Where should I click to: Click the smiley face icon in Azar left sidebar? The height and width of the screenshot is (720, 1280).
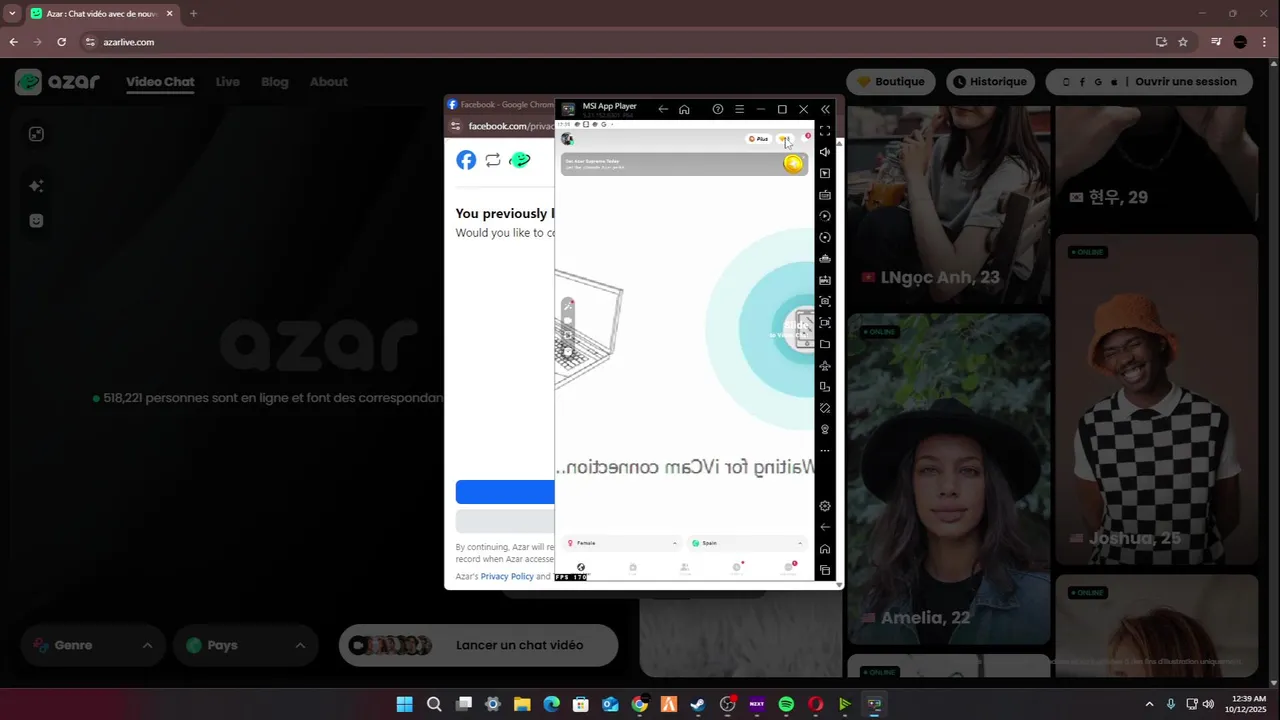pos(36,220)
